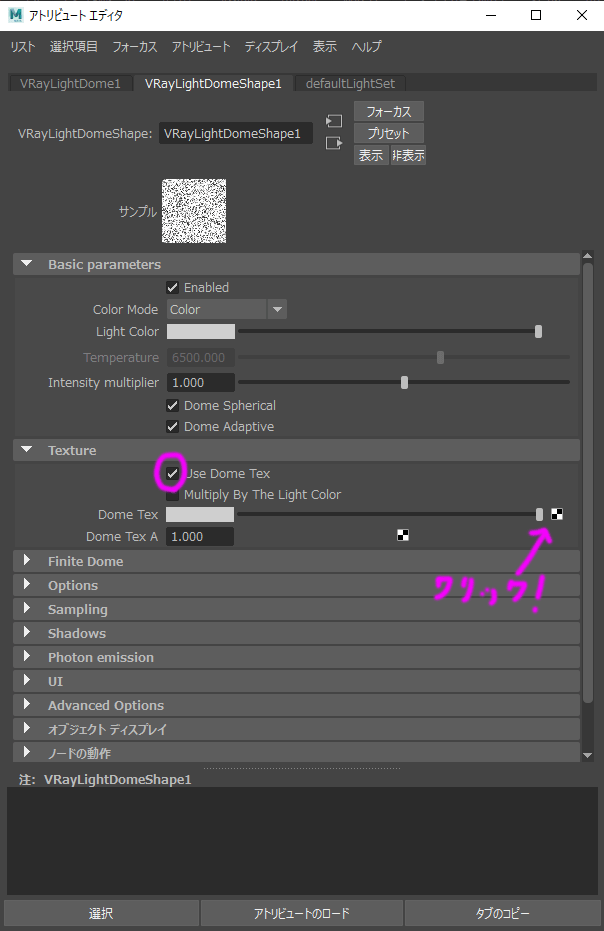This screenshot has width=604, height=931.
Task: Open the 選択項目 menu
Action: click(x=74, y=46)
